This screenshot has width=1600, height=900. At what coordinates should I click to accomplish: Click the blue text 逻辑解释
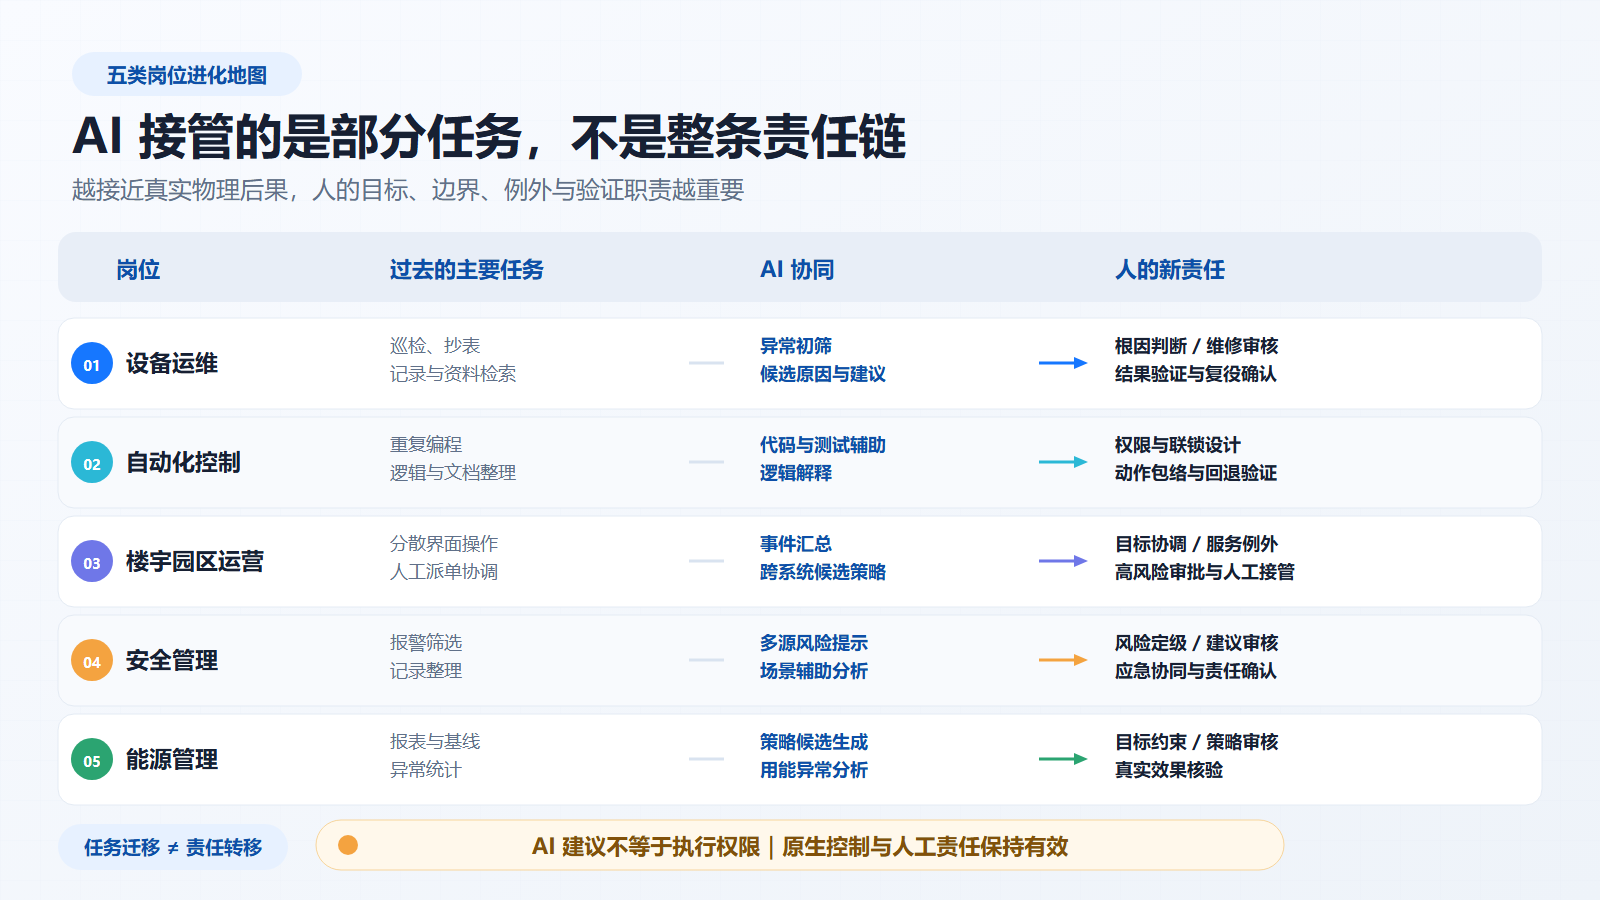click(x=796, y=472)
